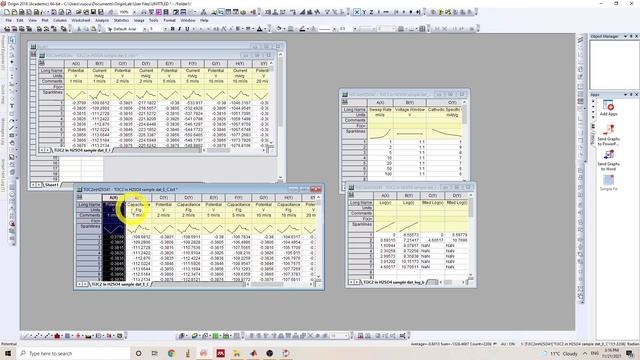Select the Pointer tool in left toolbar
The width and height of the screenshot is (640, 360).
(12, 40)
